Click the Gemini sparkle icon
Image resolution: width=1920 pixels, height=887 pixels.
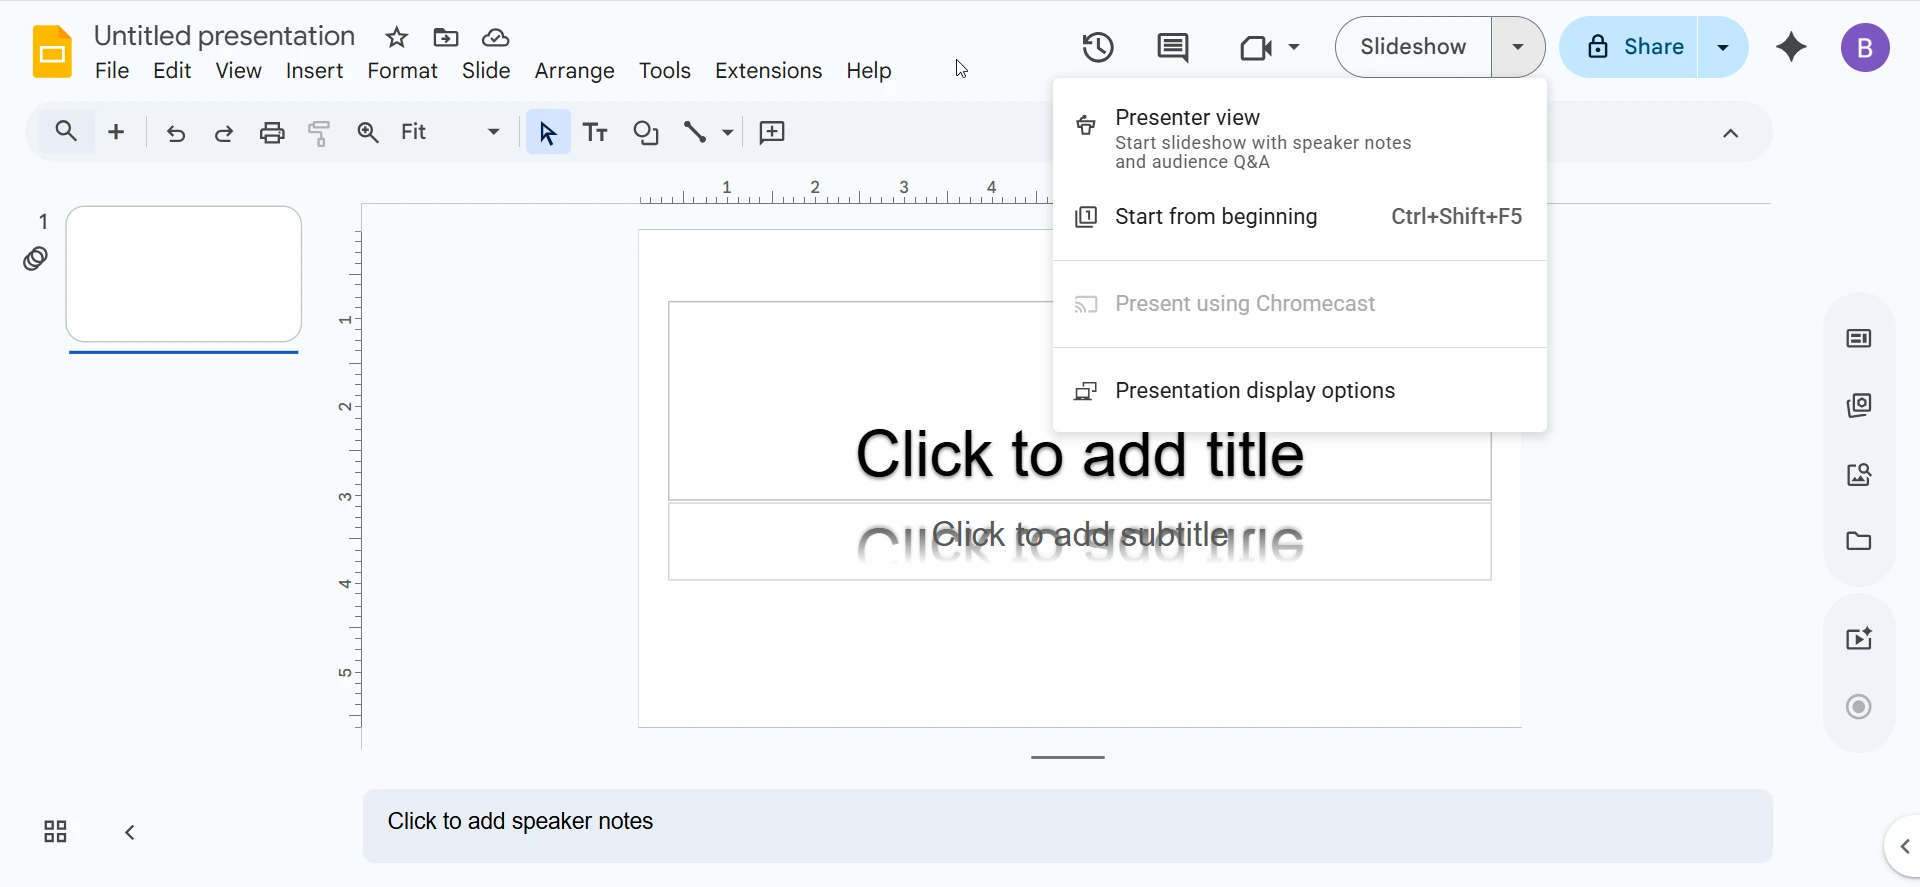point(1791,47)
